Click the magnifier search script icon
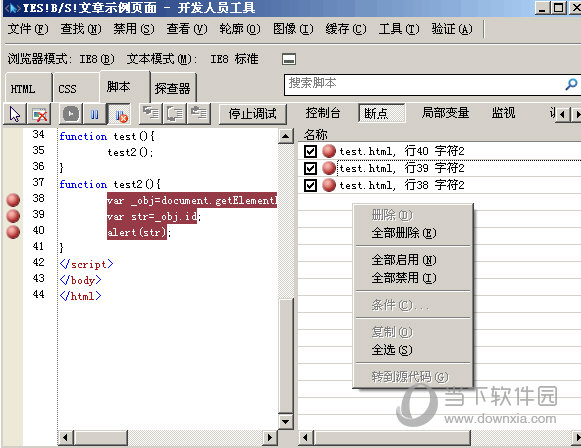This screenshot has width=581, height=448. (x=571, y=84)
